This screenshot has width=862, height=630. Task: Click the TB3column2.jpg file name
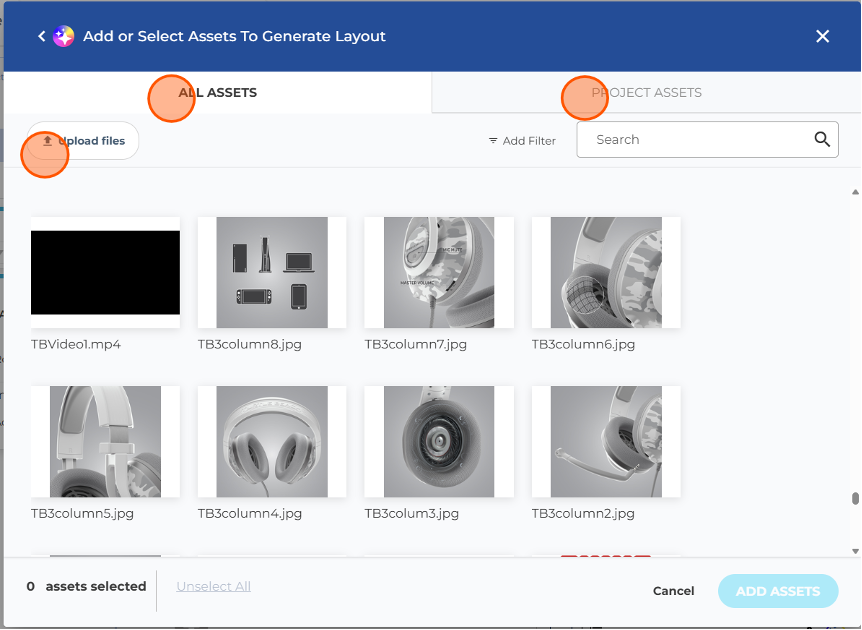583,513
